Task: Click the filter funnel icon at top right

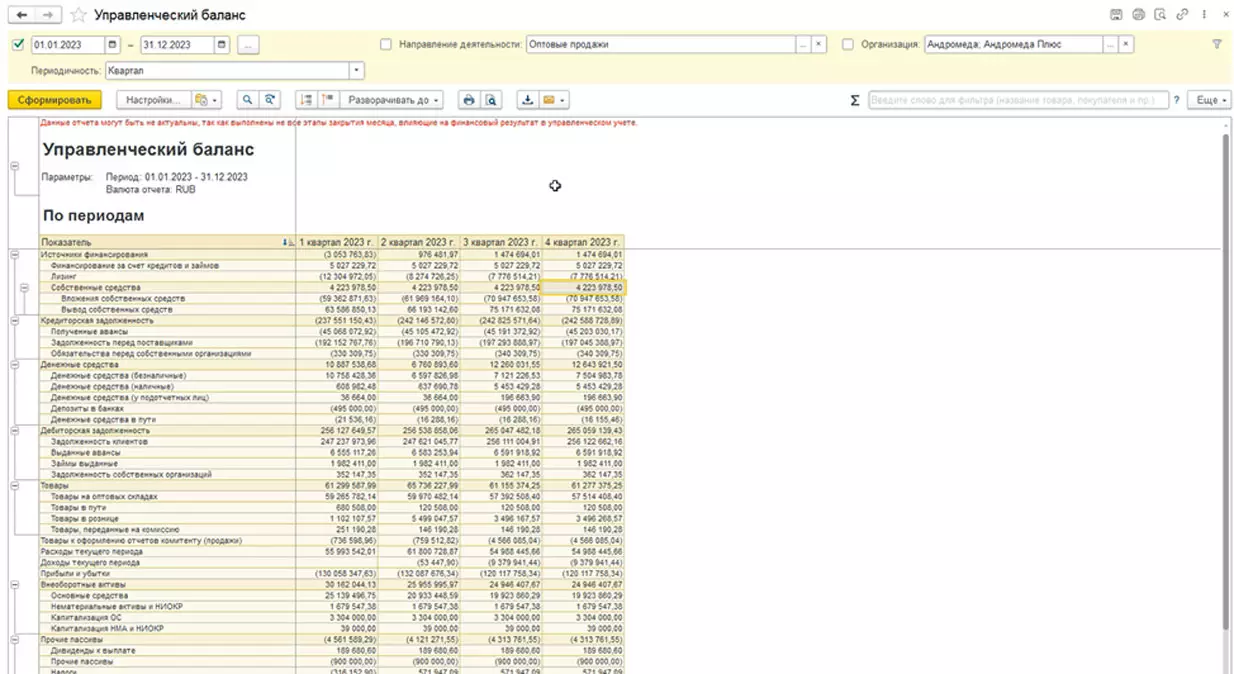Action: 1217,45
